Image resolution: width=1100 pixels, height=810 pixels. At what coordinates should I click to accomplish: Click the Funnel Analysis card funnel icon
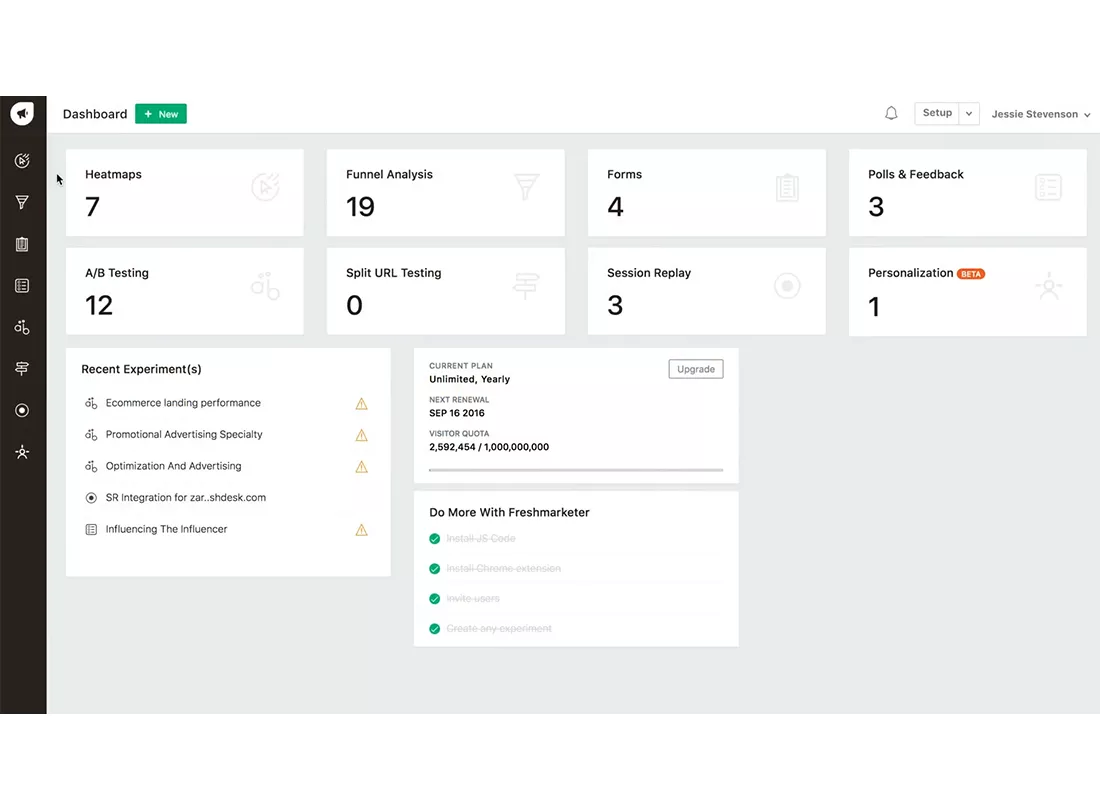click(x=526, y=187)
